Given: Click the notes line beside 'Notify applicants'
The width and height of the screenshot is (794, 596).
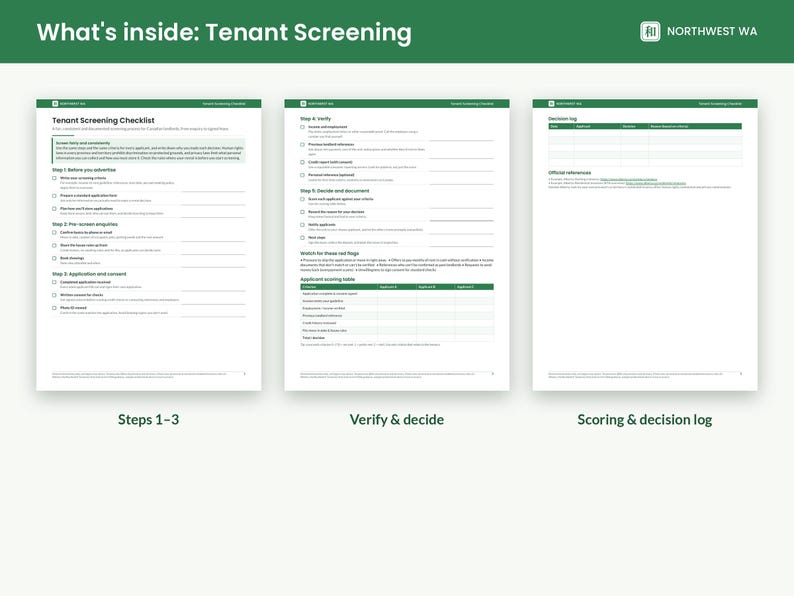Looking at the screenshot, I should point(461,233).
